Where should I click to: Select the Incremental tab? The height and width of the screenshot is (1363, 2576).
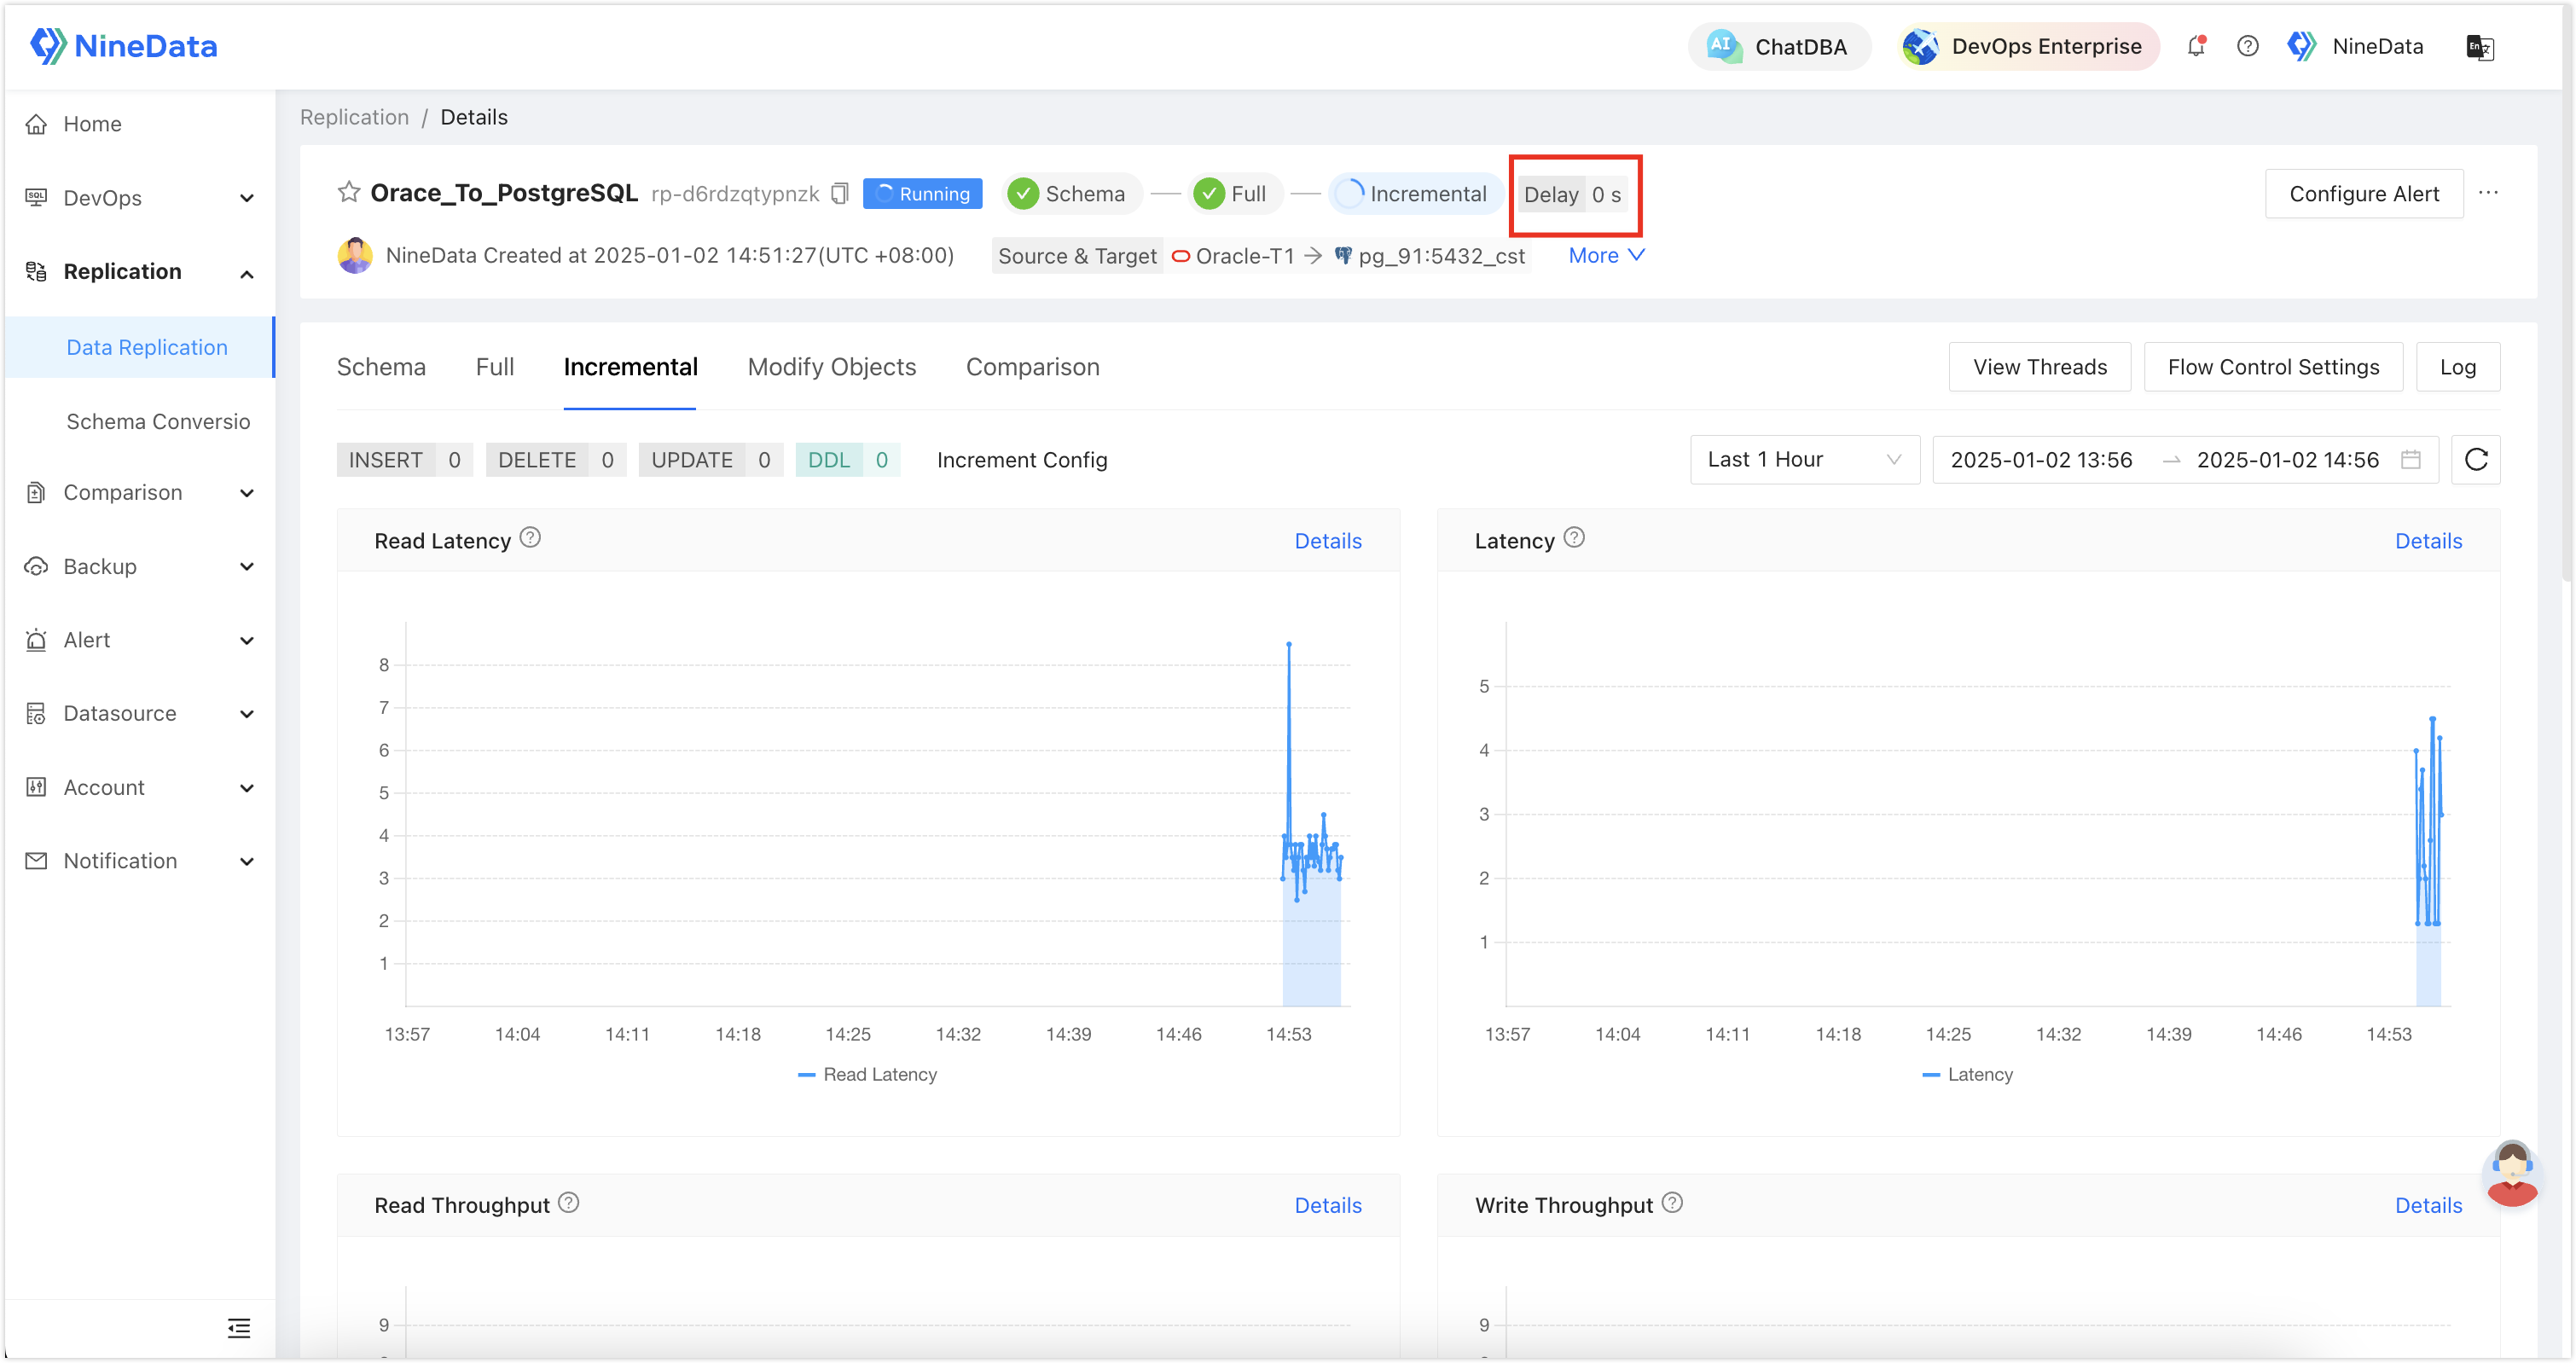point(630,367)
